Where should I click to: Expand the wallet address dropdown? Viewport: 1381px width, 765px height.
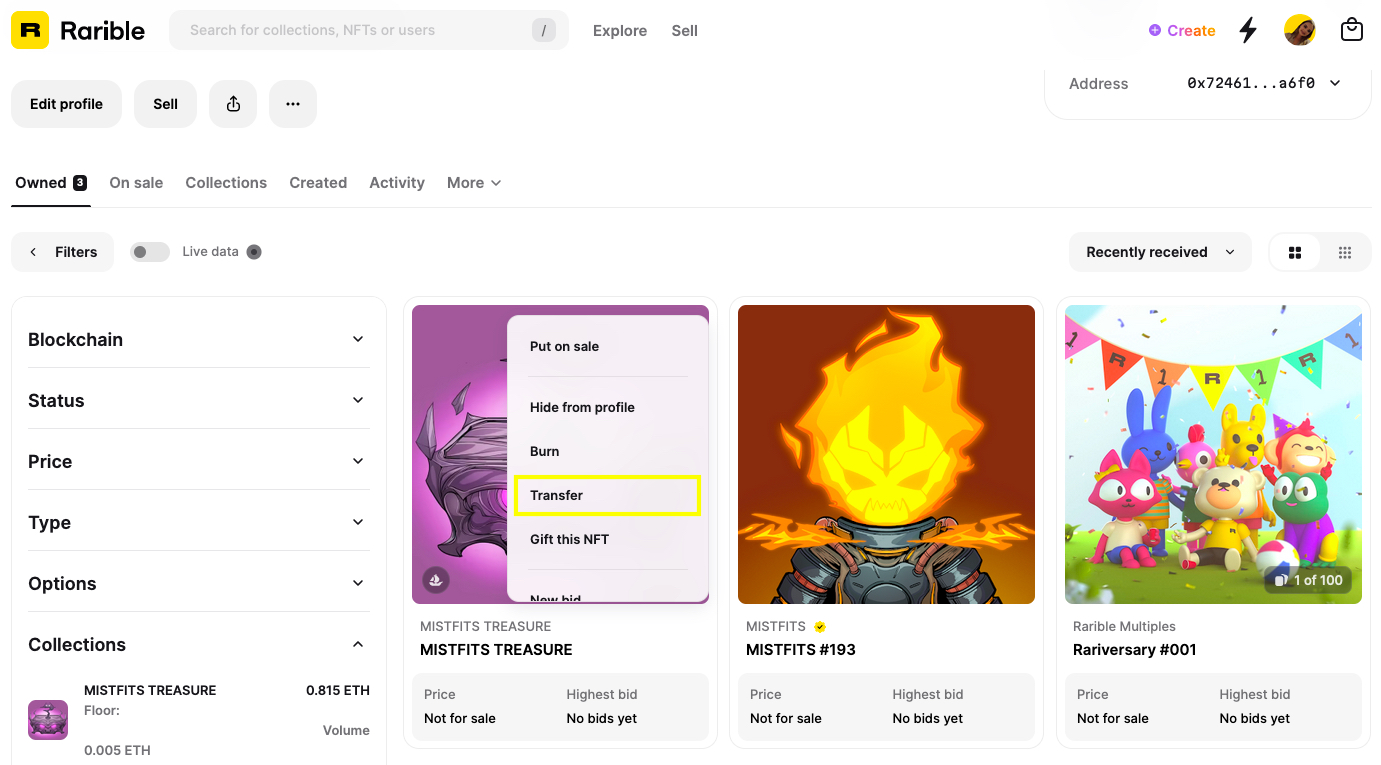[1335, 84]
